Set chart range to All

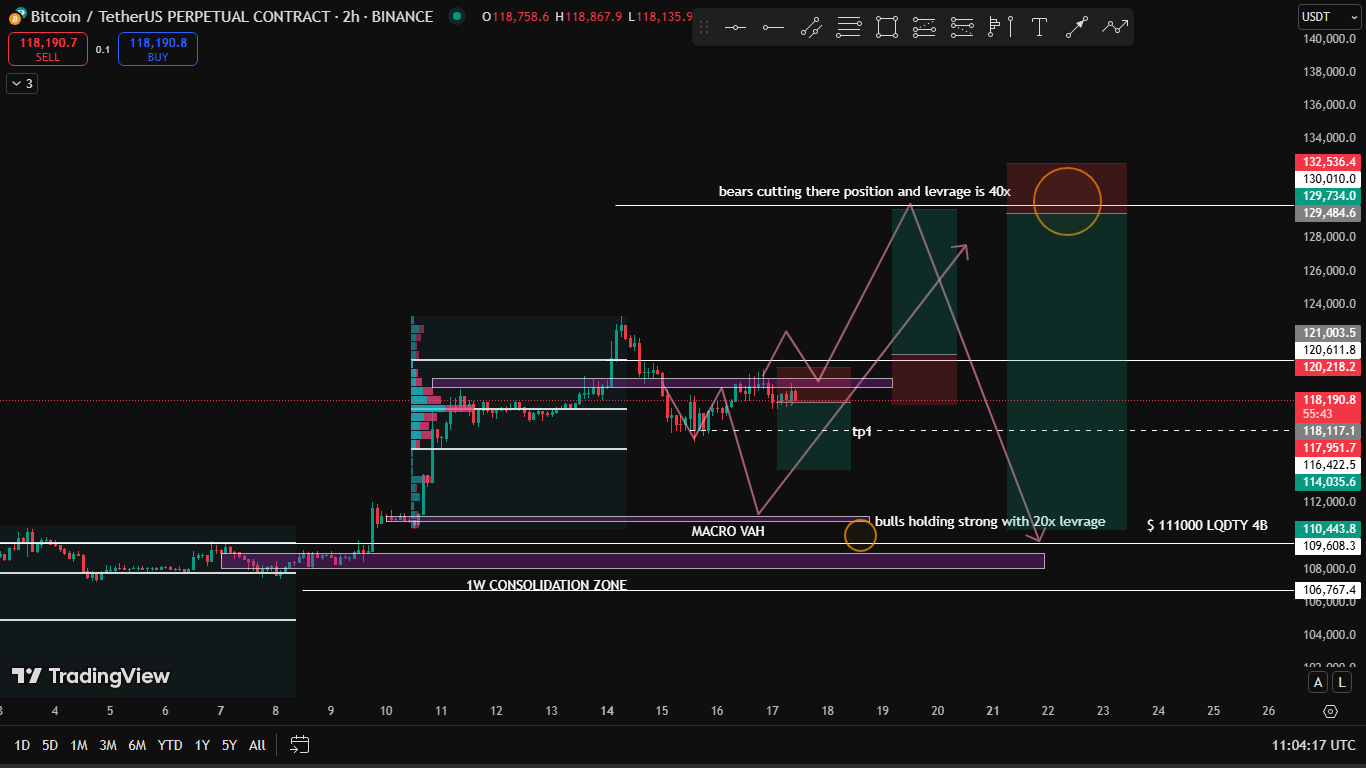click(257, 745)
